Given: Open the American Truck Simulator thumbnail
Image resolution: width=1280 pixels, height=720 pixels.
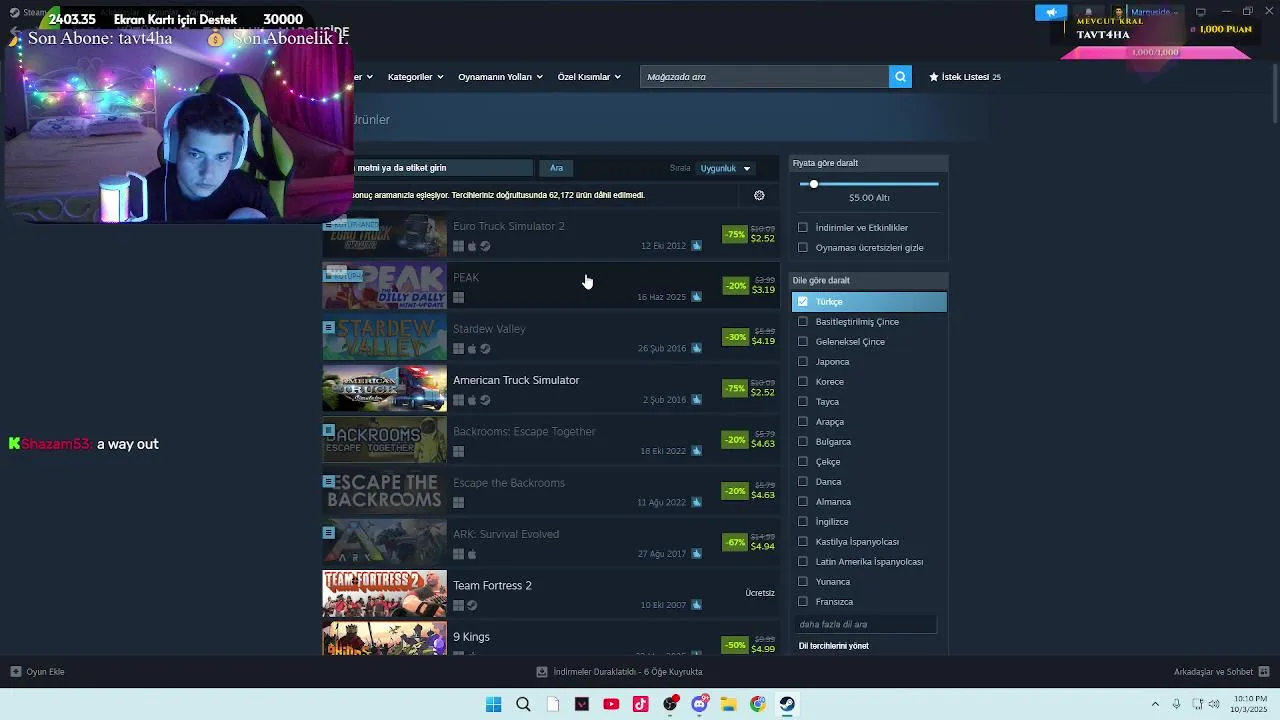Looking at the screenshot, I should [x=384, y=389].
